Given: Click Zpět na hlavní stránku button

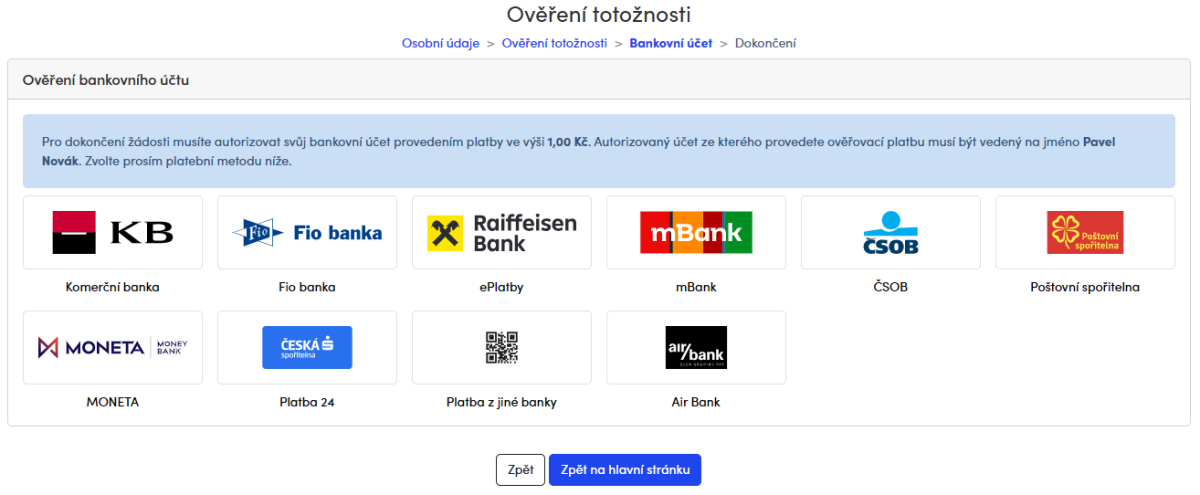Looking at the screenshot, I should pos(625,470).
